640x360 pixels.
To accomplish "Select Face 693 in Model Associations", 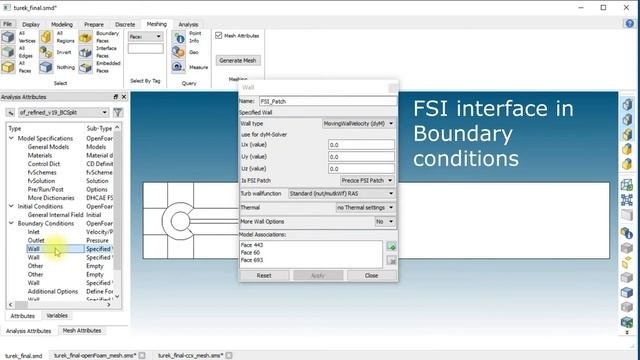I will coord(252,260).
